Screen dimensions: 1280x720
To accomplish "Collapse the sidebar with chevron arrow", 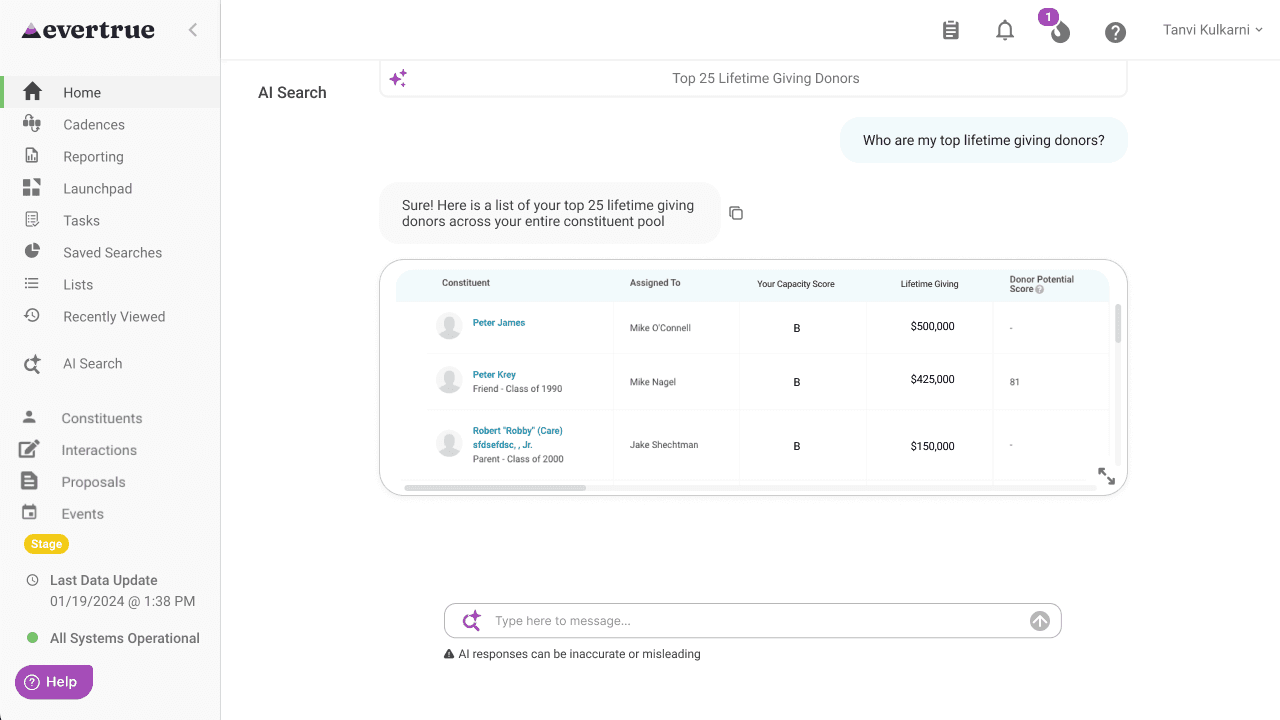I will click(x=193, y=30).
